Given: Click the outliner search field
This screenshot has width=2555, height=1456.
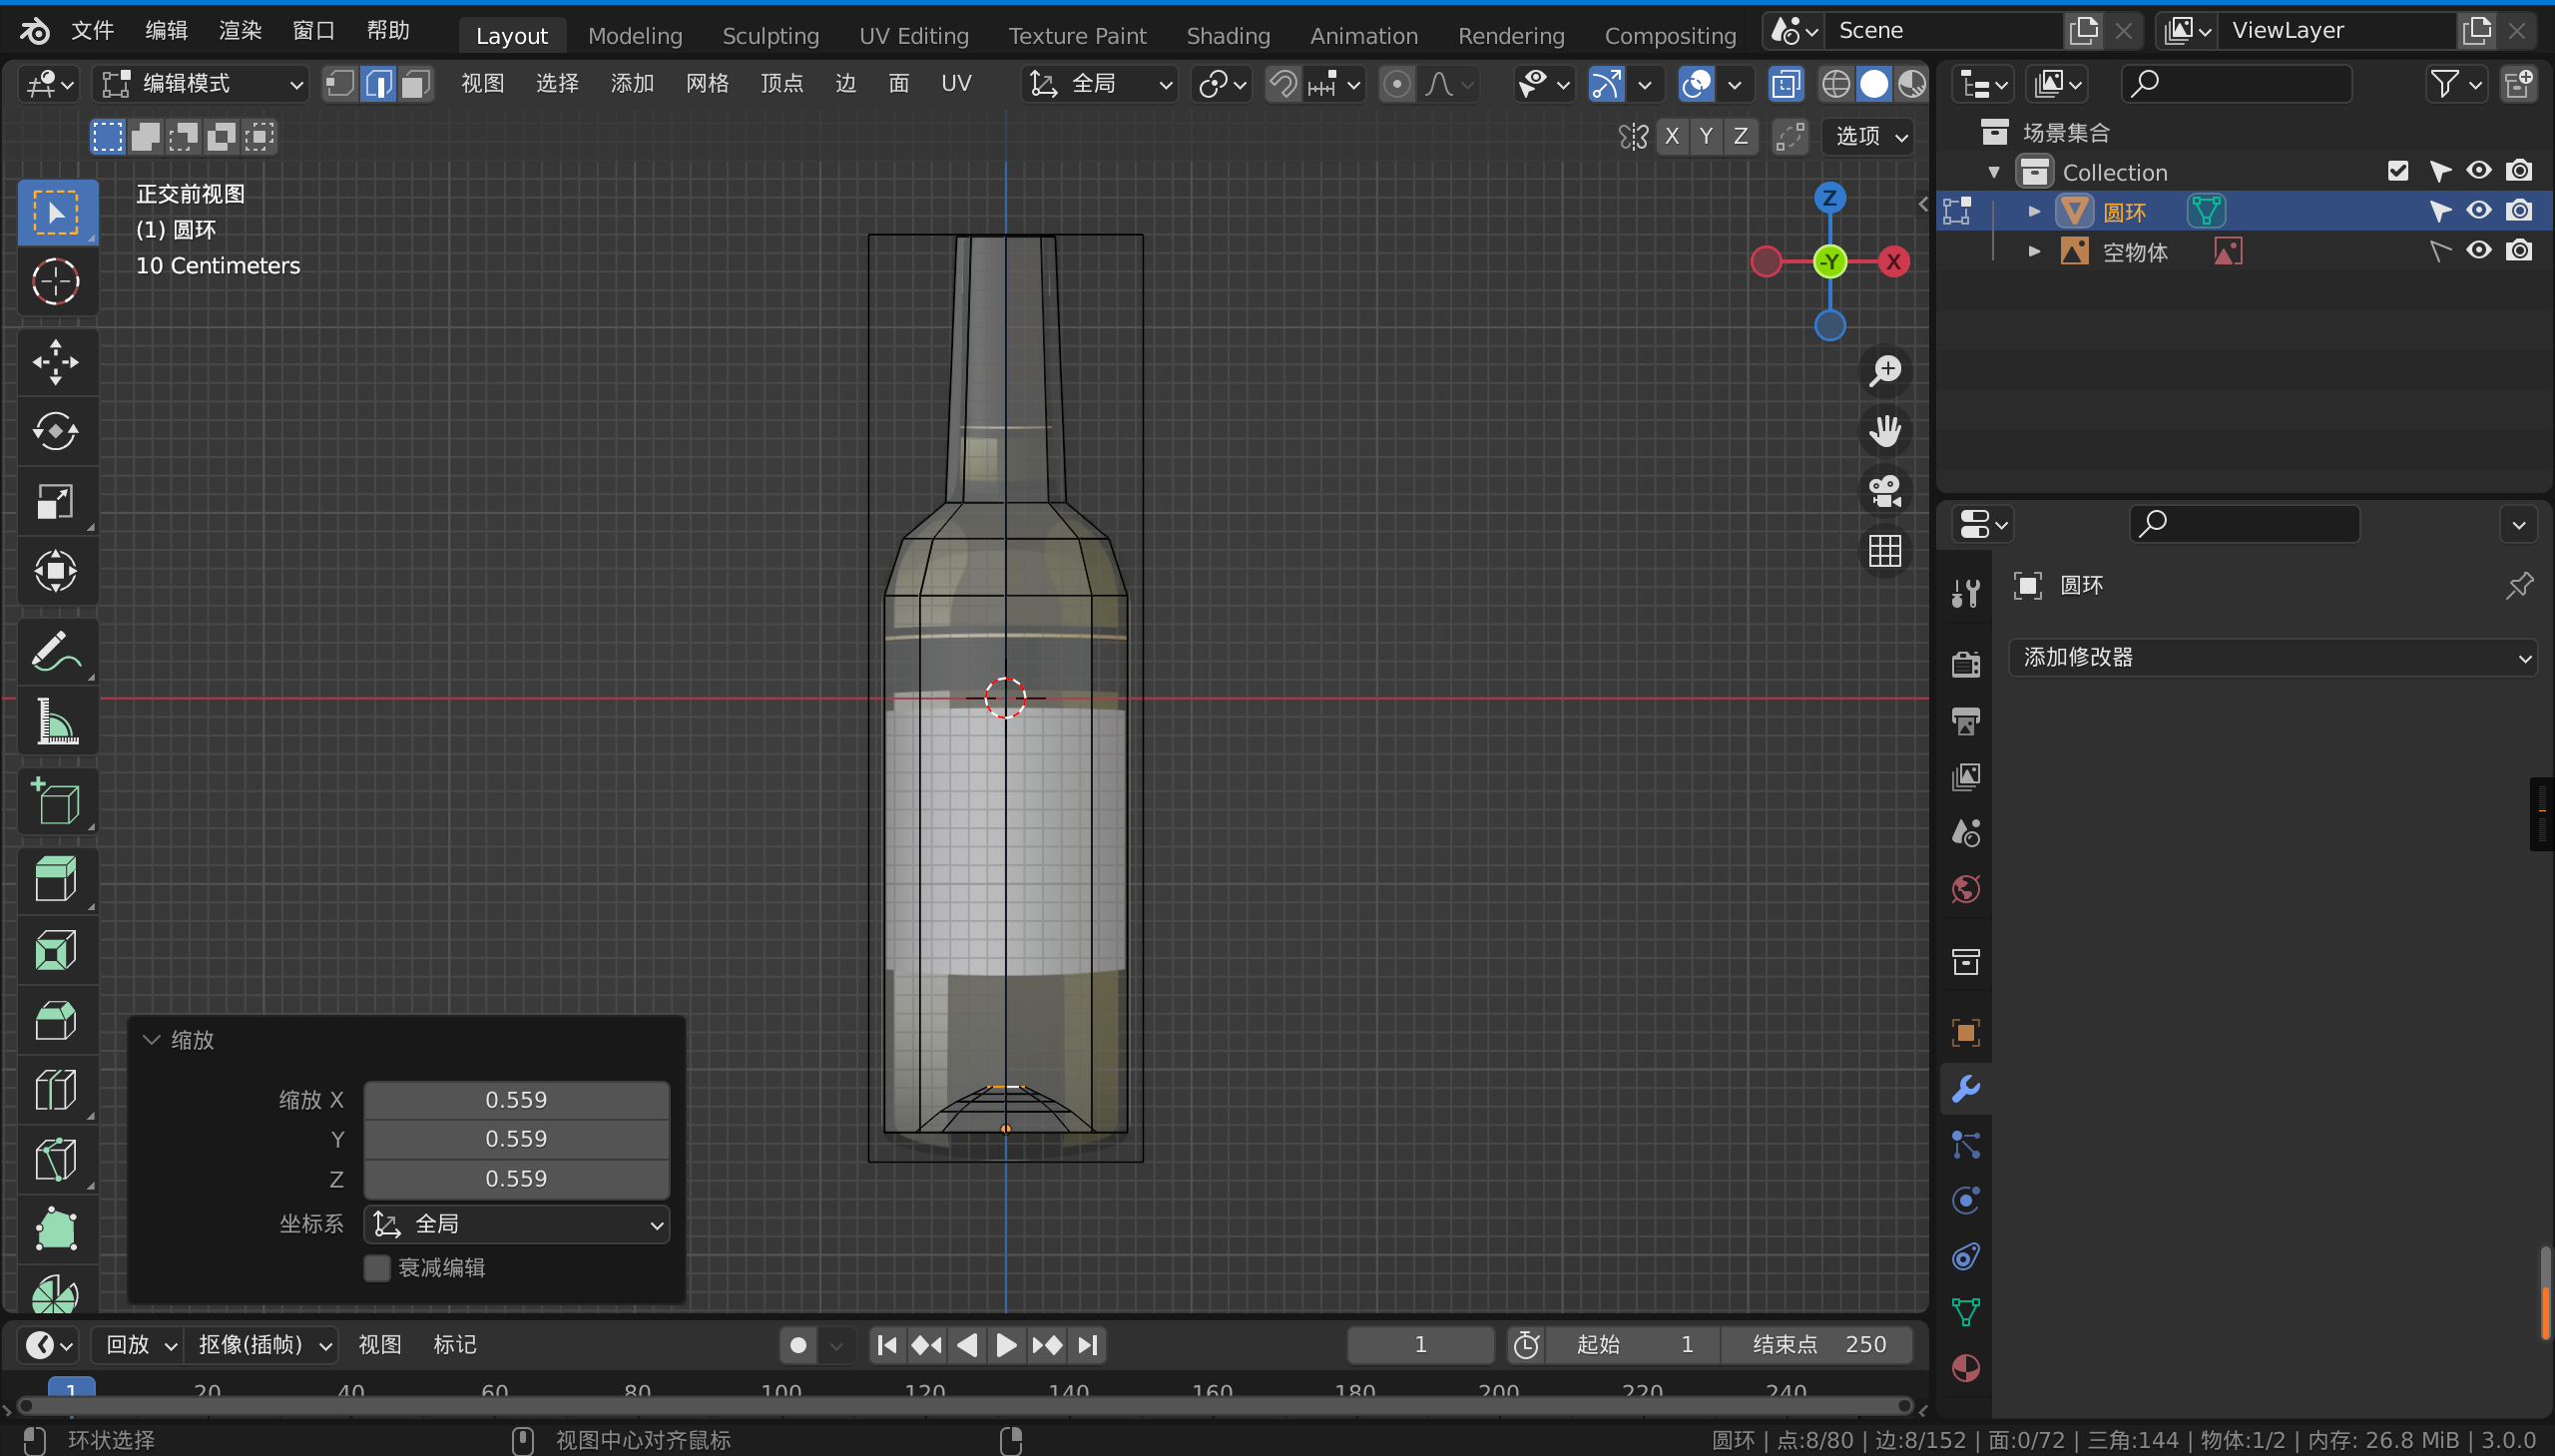Looking at the screenshot, I should coord(2236,84).
